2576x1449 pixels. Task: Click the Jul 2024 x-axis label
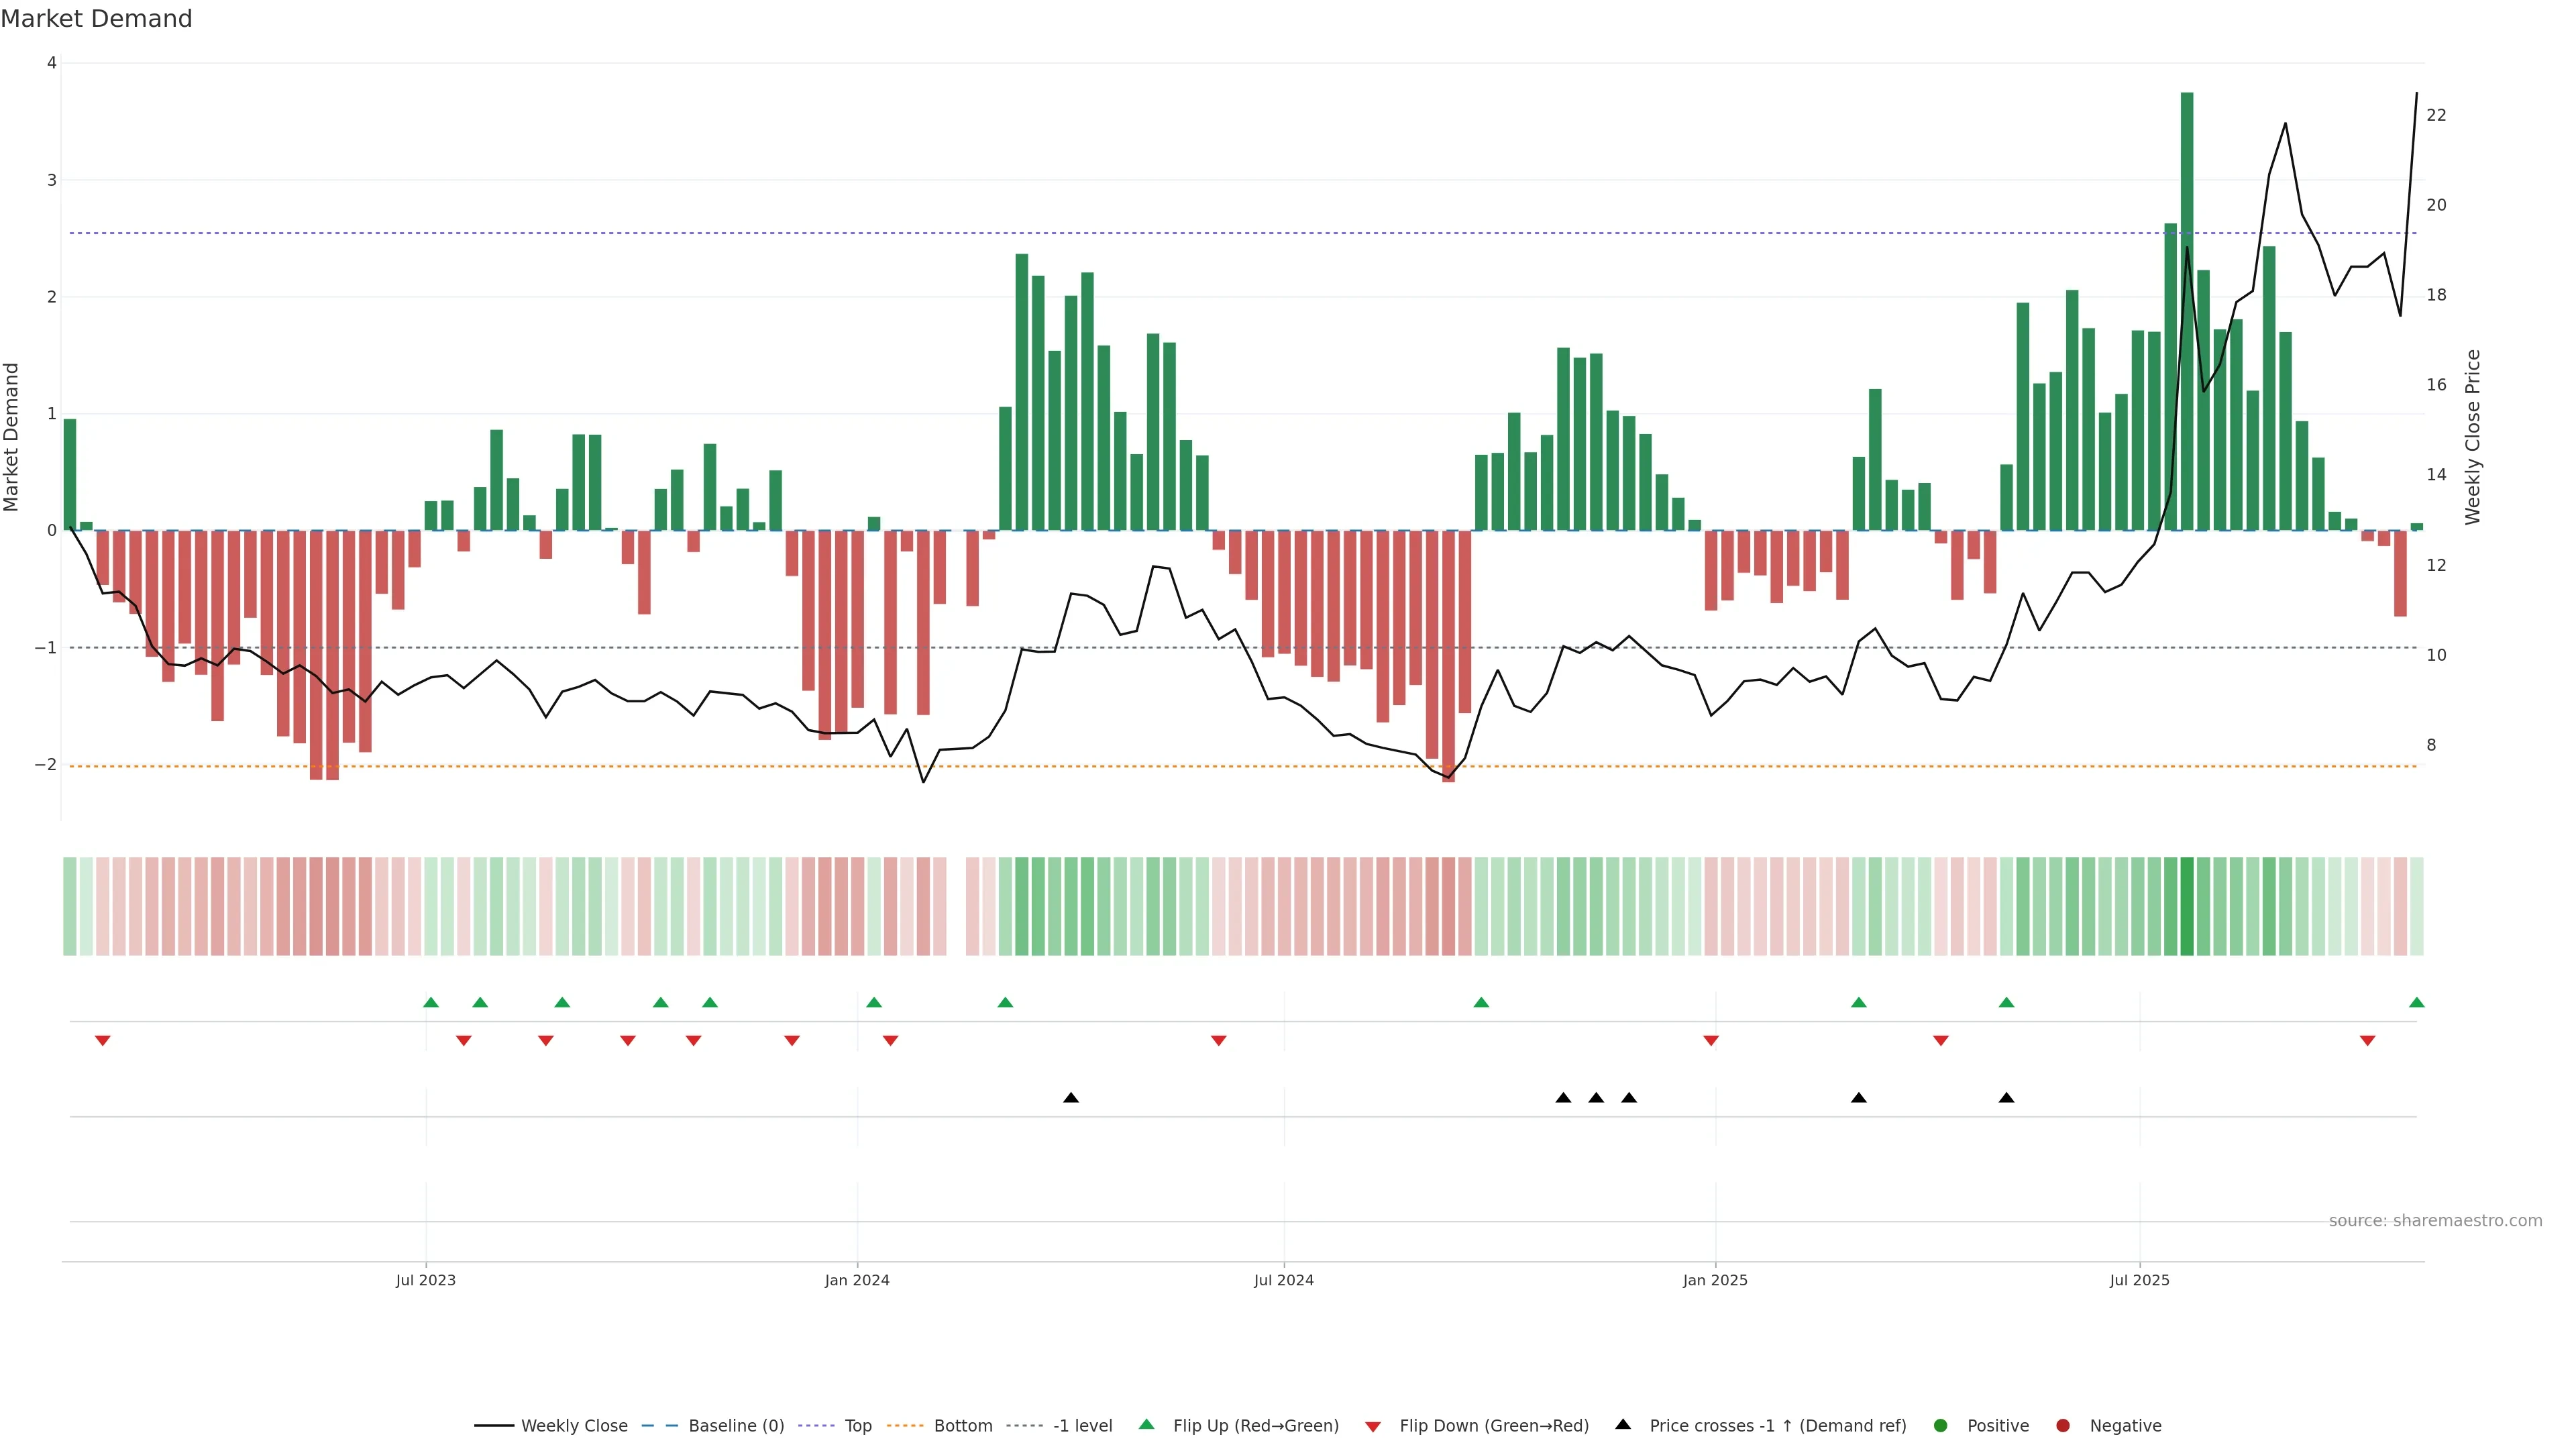tap(1284, 1280)
